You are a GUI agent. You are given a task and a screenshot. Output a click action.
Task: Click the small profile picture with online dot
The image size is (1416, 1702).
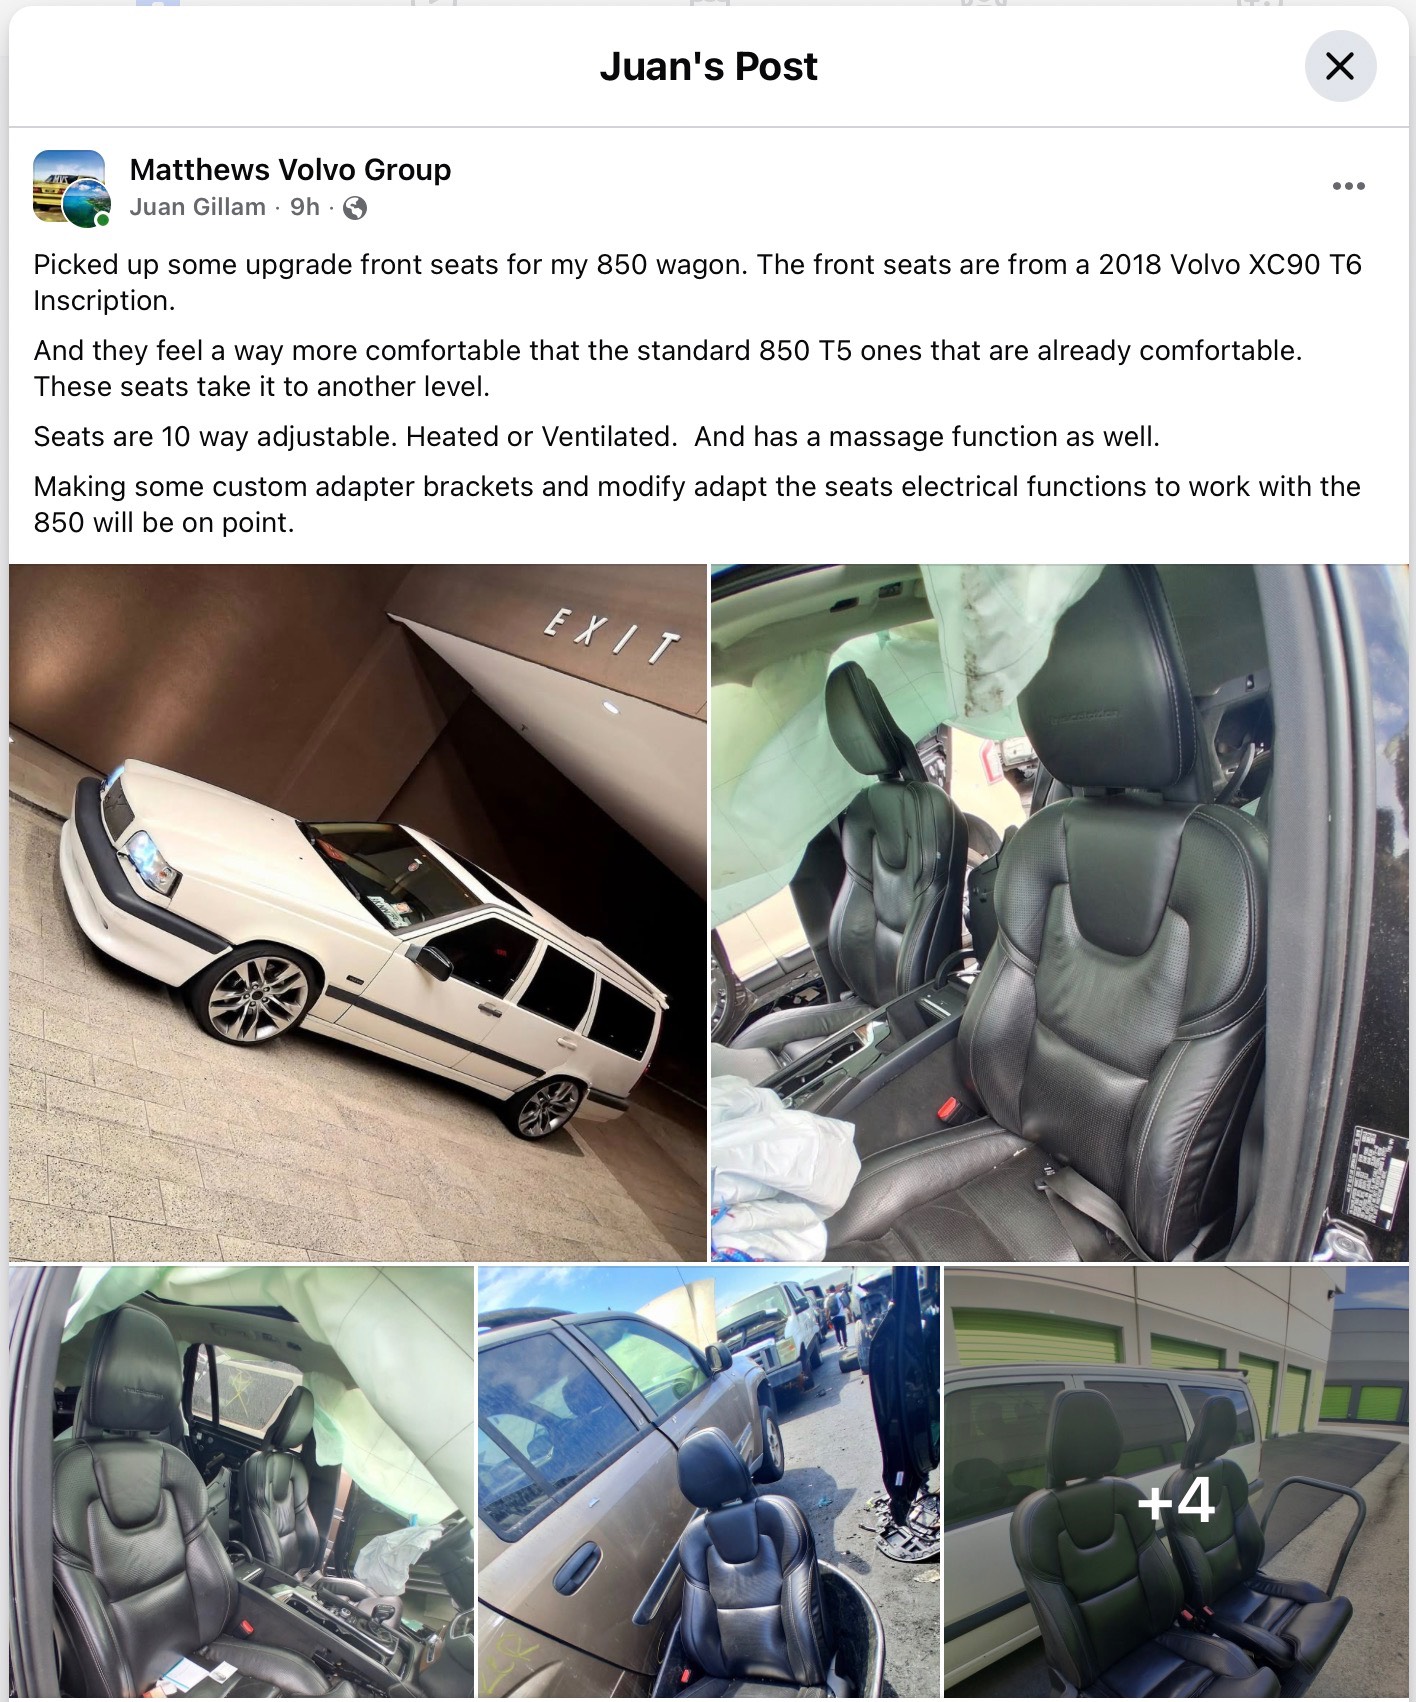[87, 205]
